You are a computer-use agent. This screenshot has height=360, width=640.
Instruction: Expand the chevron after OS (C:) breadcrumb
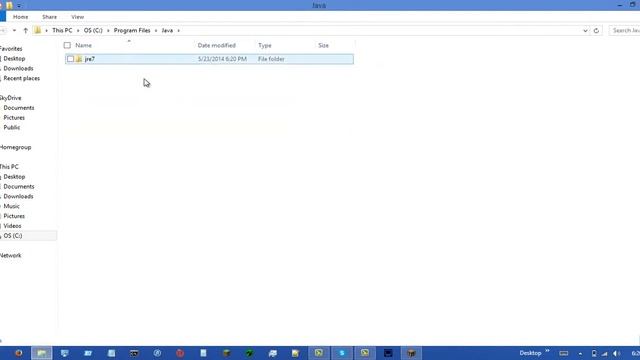tap(108, 31)
